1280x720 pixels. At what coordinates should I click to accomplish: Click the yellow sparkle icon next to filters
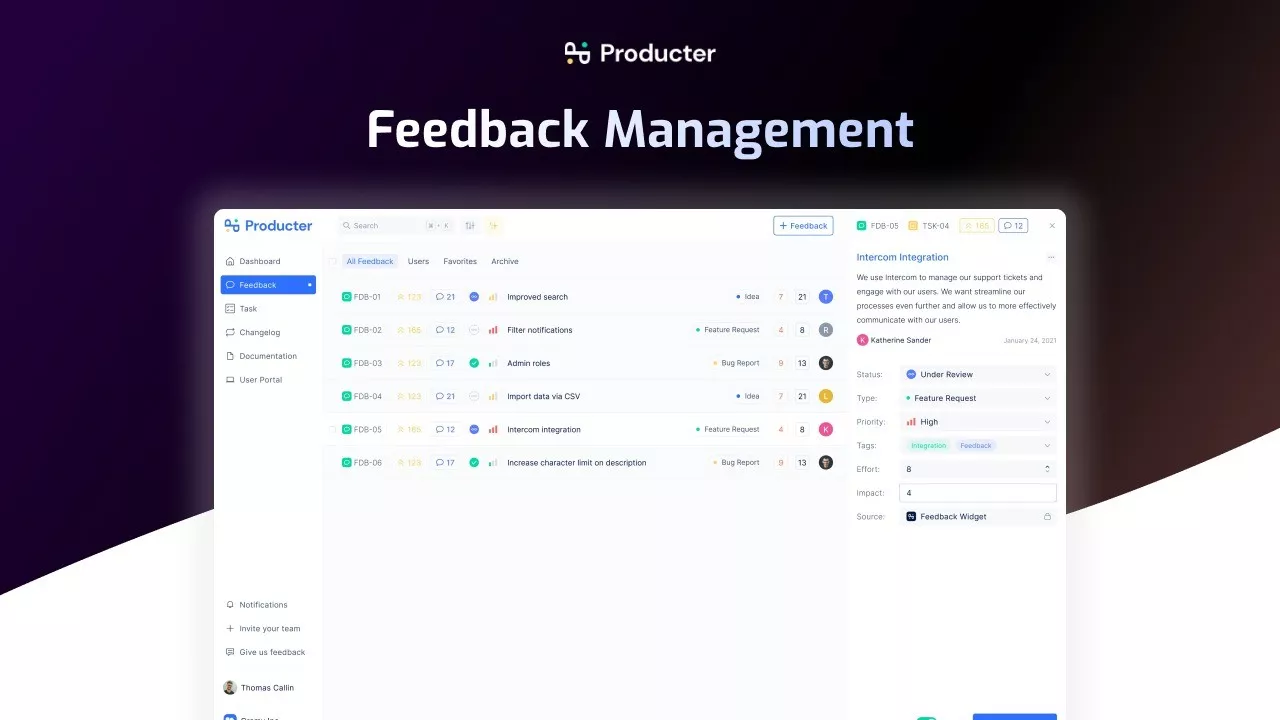[493, 226]
